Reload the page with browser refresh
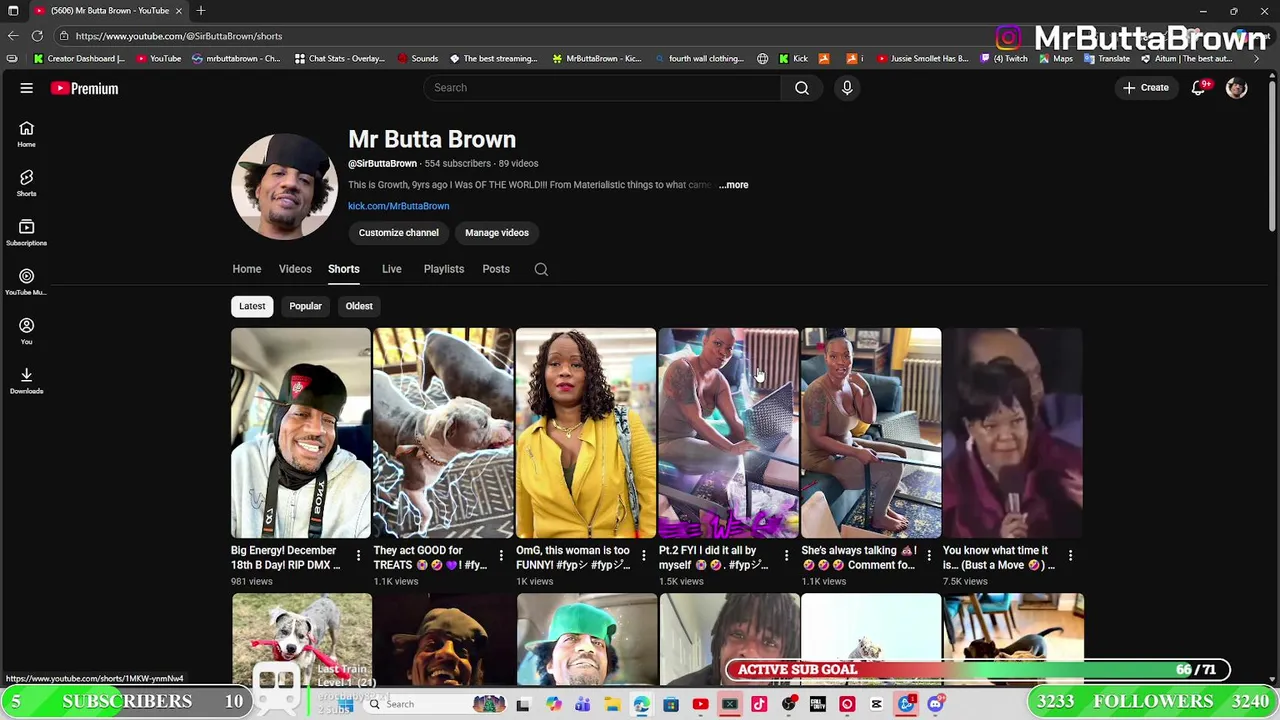Image resolution: width=1280 pixels, height=720 pixels. point(37,36)
